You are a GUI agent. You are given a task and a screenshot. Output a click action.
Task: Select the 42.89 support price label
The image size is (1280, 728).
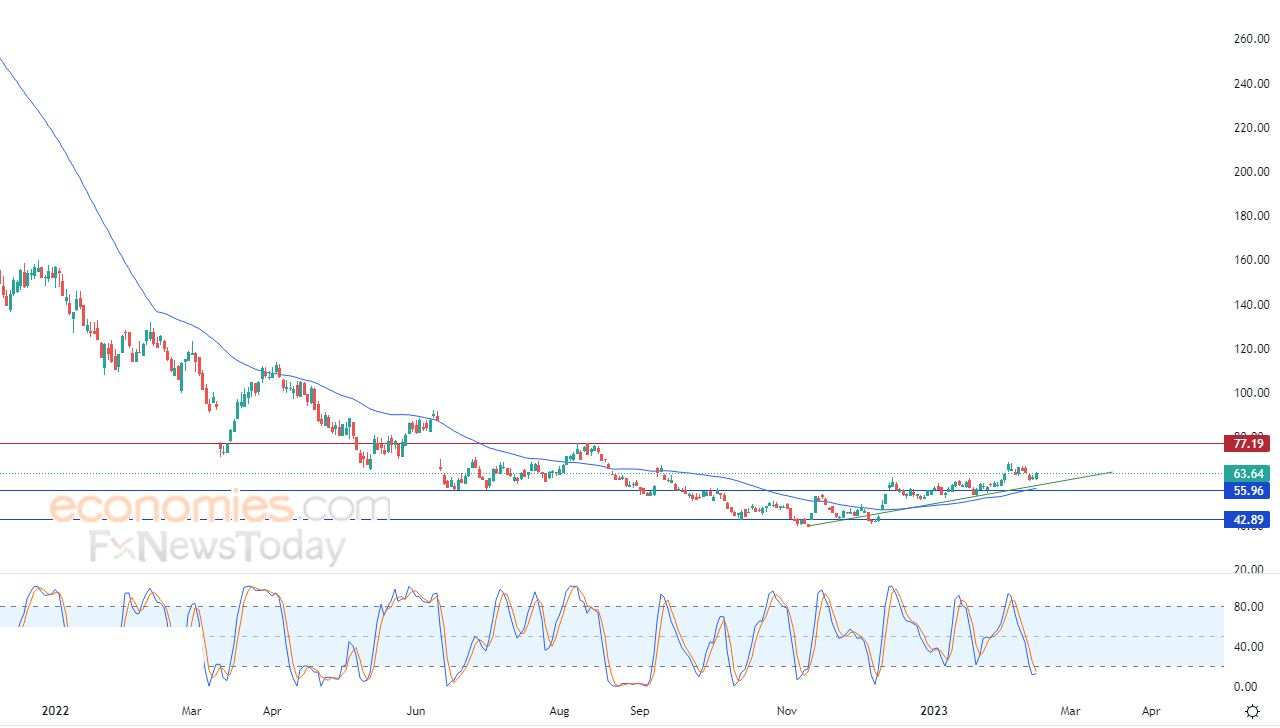click(x=1247, y=520)
